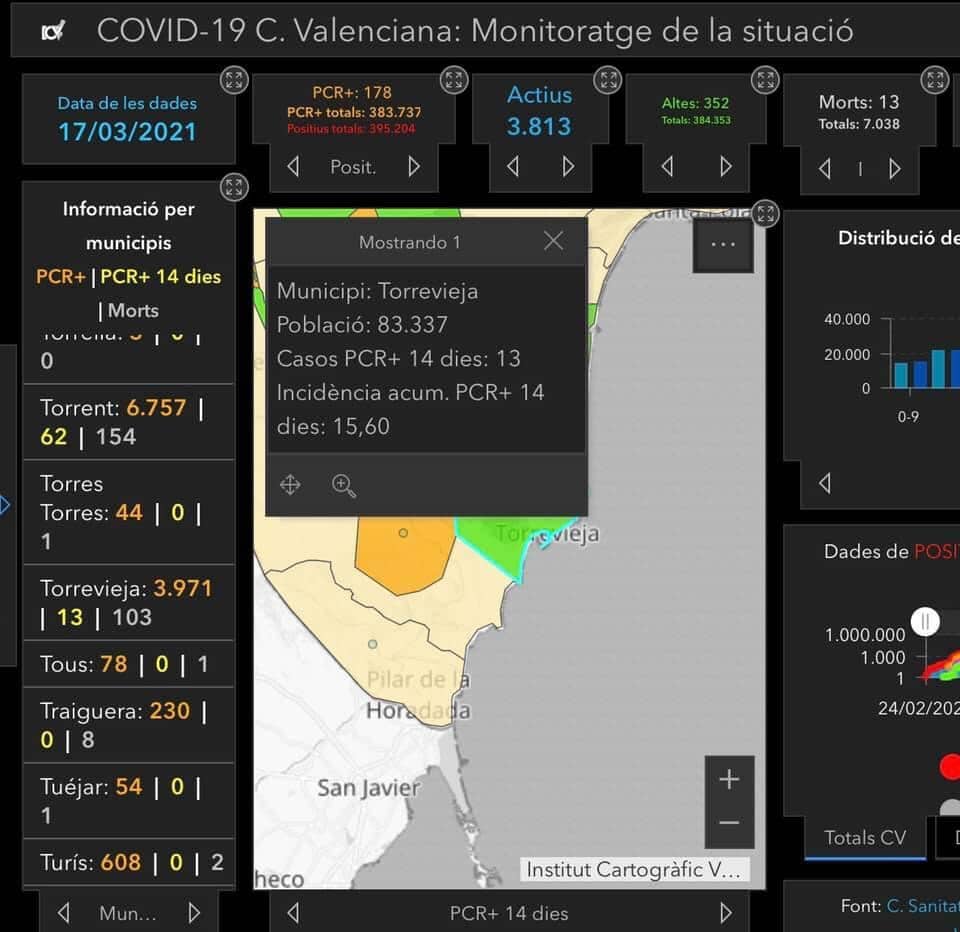Click the pan icon in the Torrevieja popup
Image resolution: width=960 pixels, height=932 pixels.
[290, 486]
